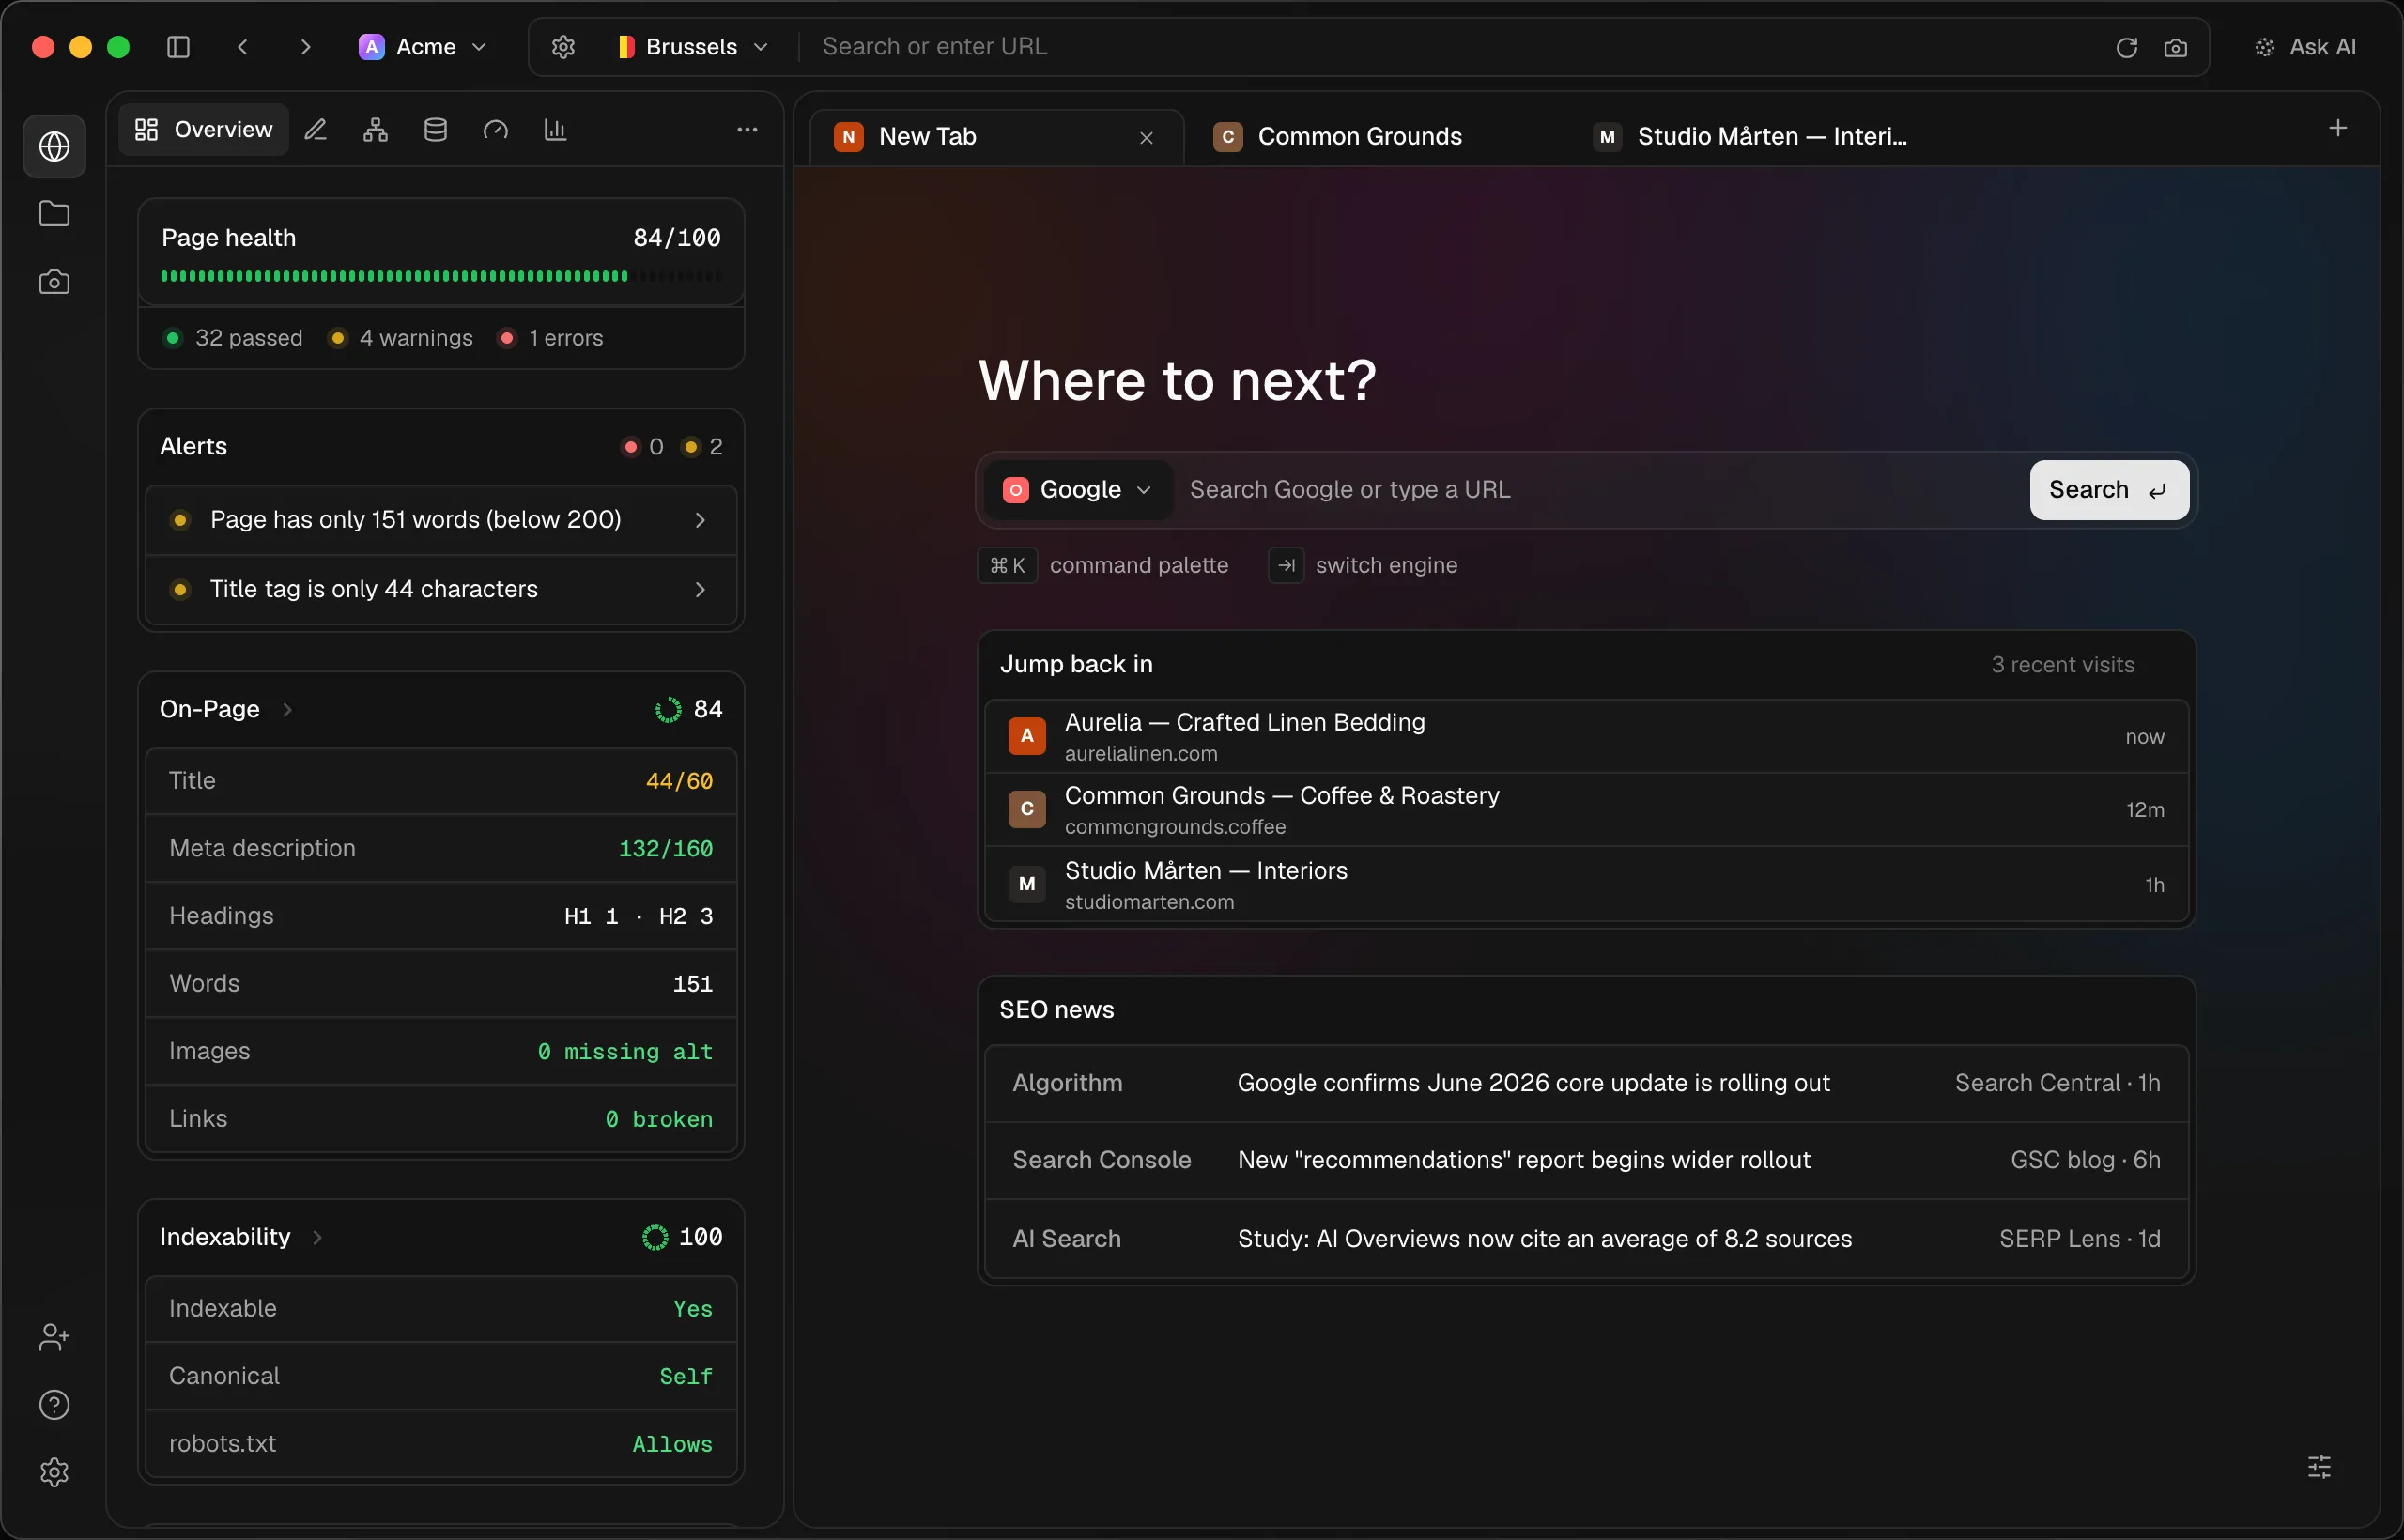Expand the Title tag 44 characters alert
2404x1540 pixels.
point(441,589)
